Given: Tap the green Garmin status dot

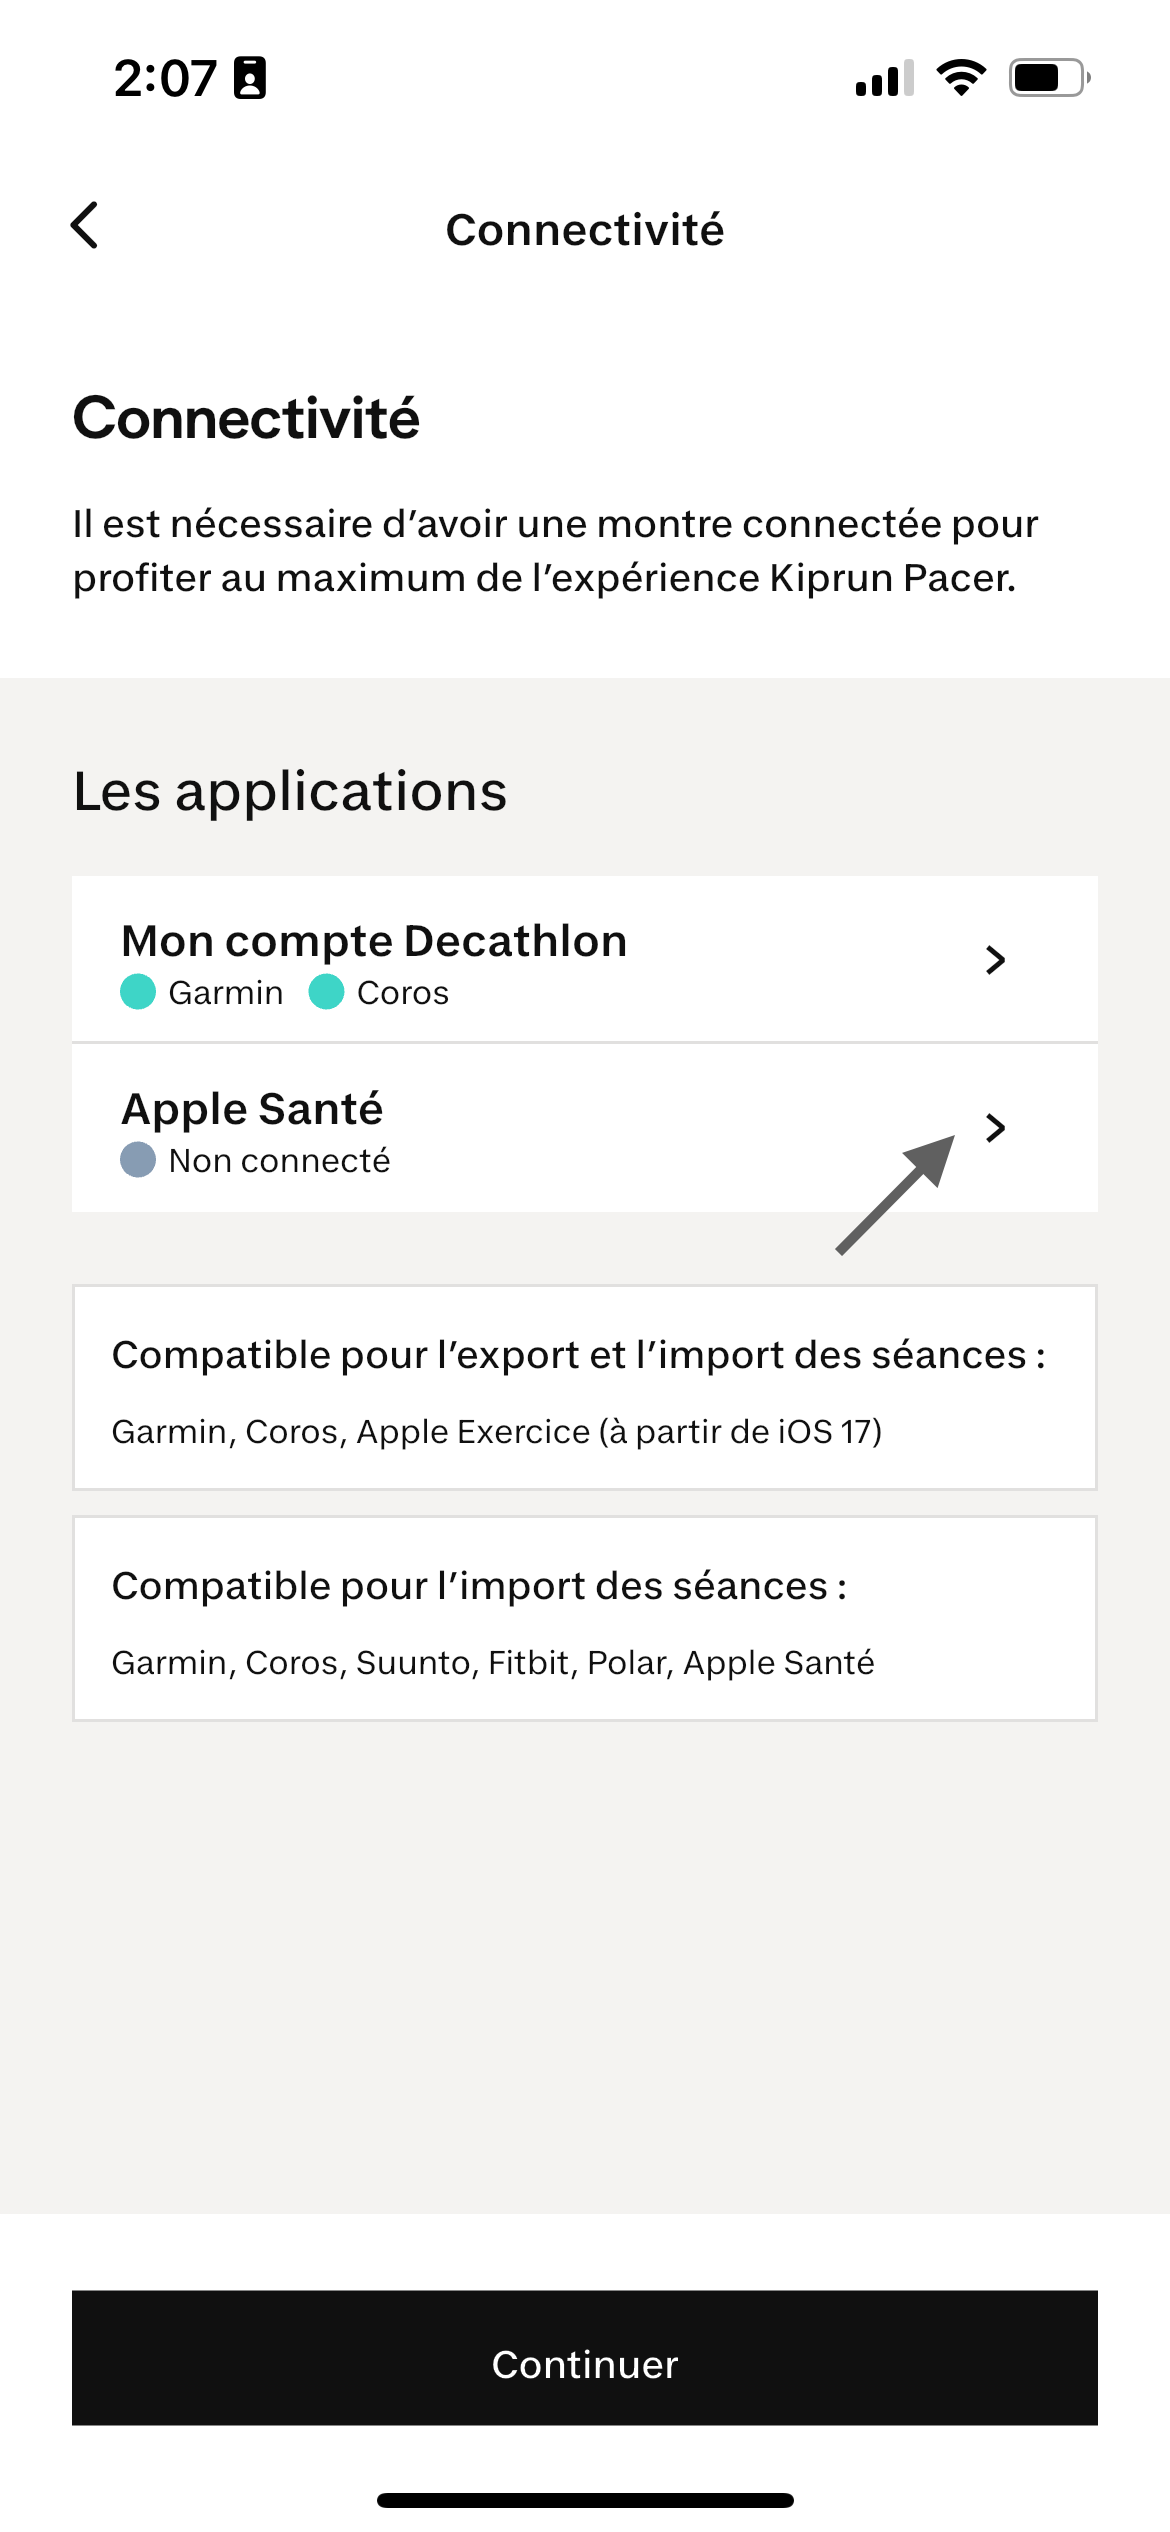Looking at the screenshot, I should 138,992.
